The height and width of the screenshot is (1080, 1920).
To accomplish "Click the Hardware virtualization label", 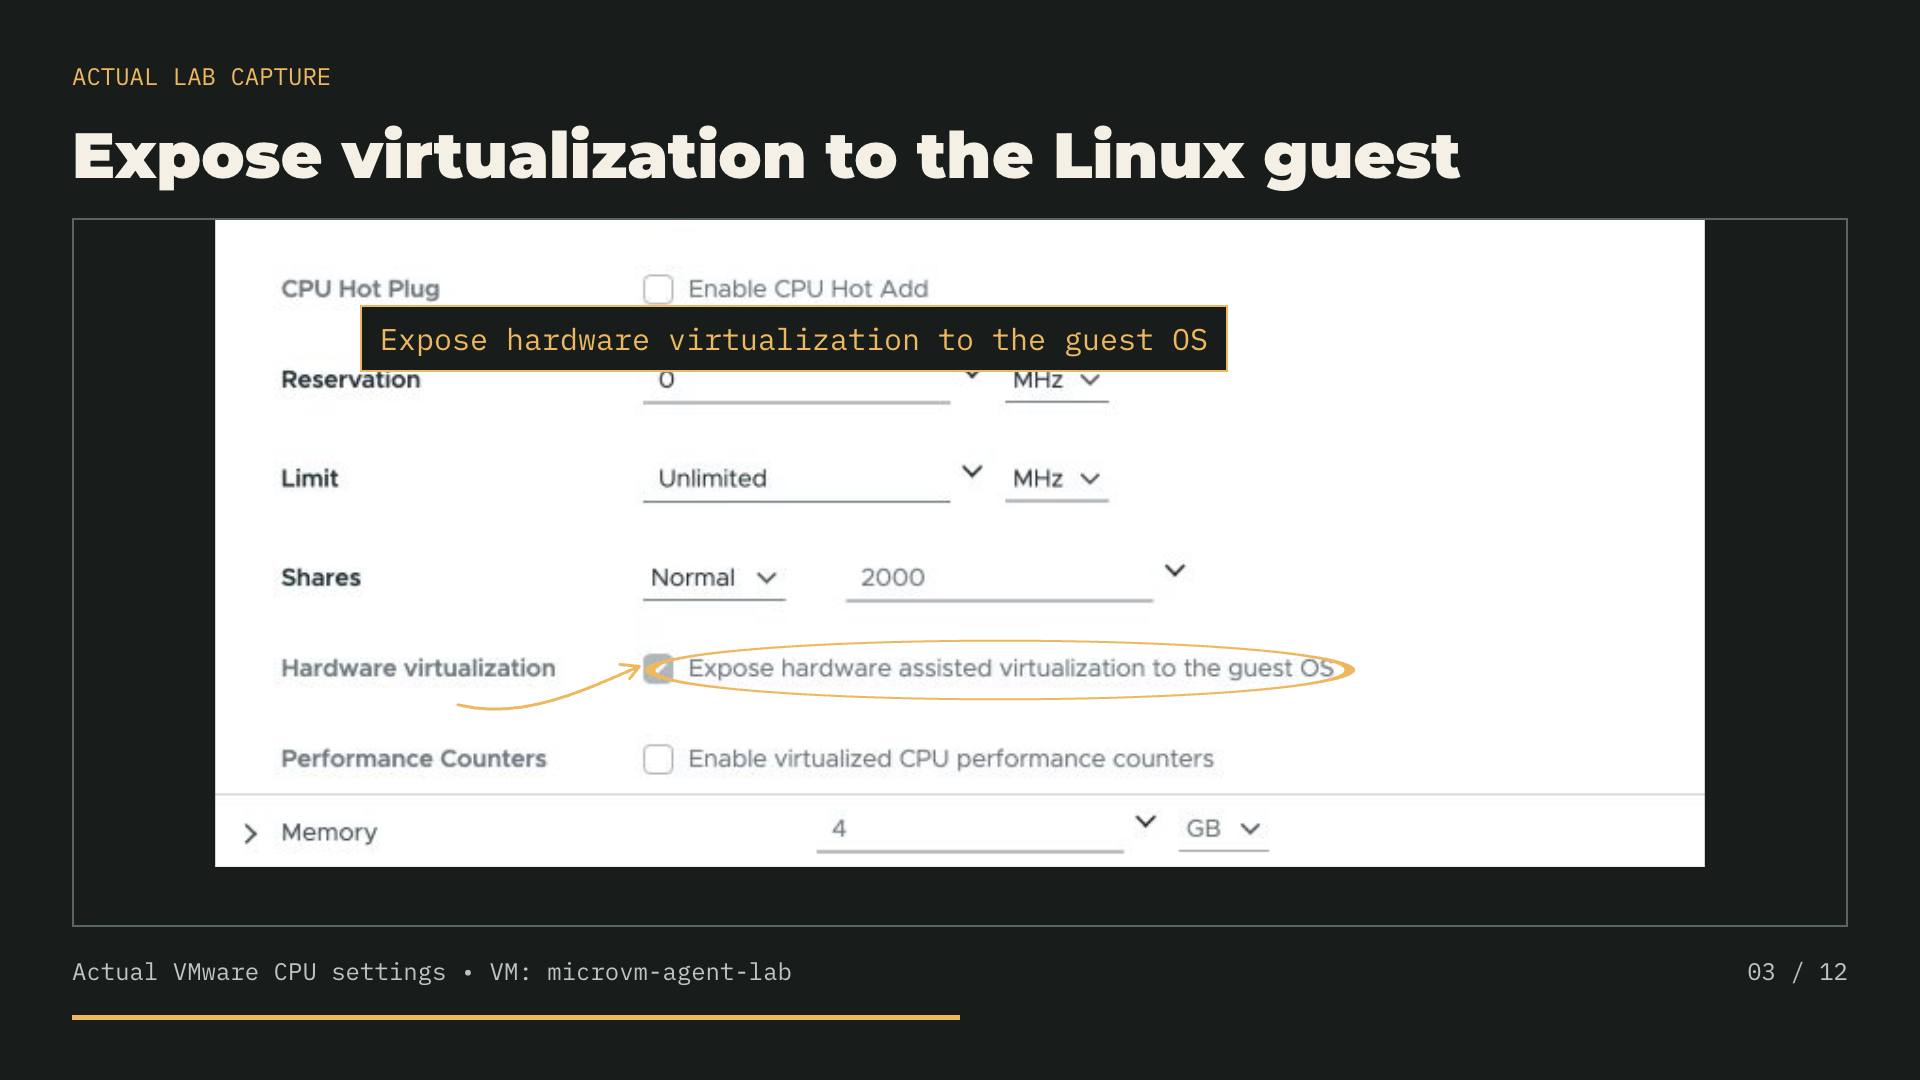I will [418, 668].
